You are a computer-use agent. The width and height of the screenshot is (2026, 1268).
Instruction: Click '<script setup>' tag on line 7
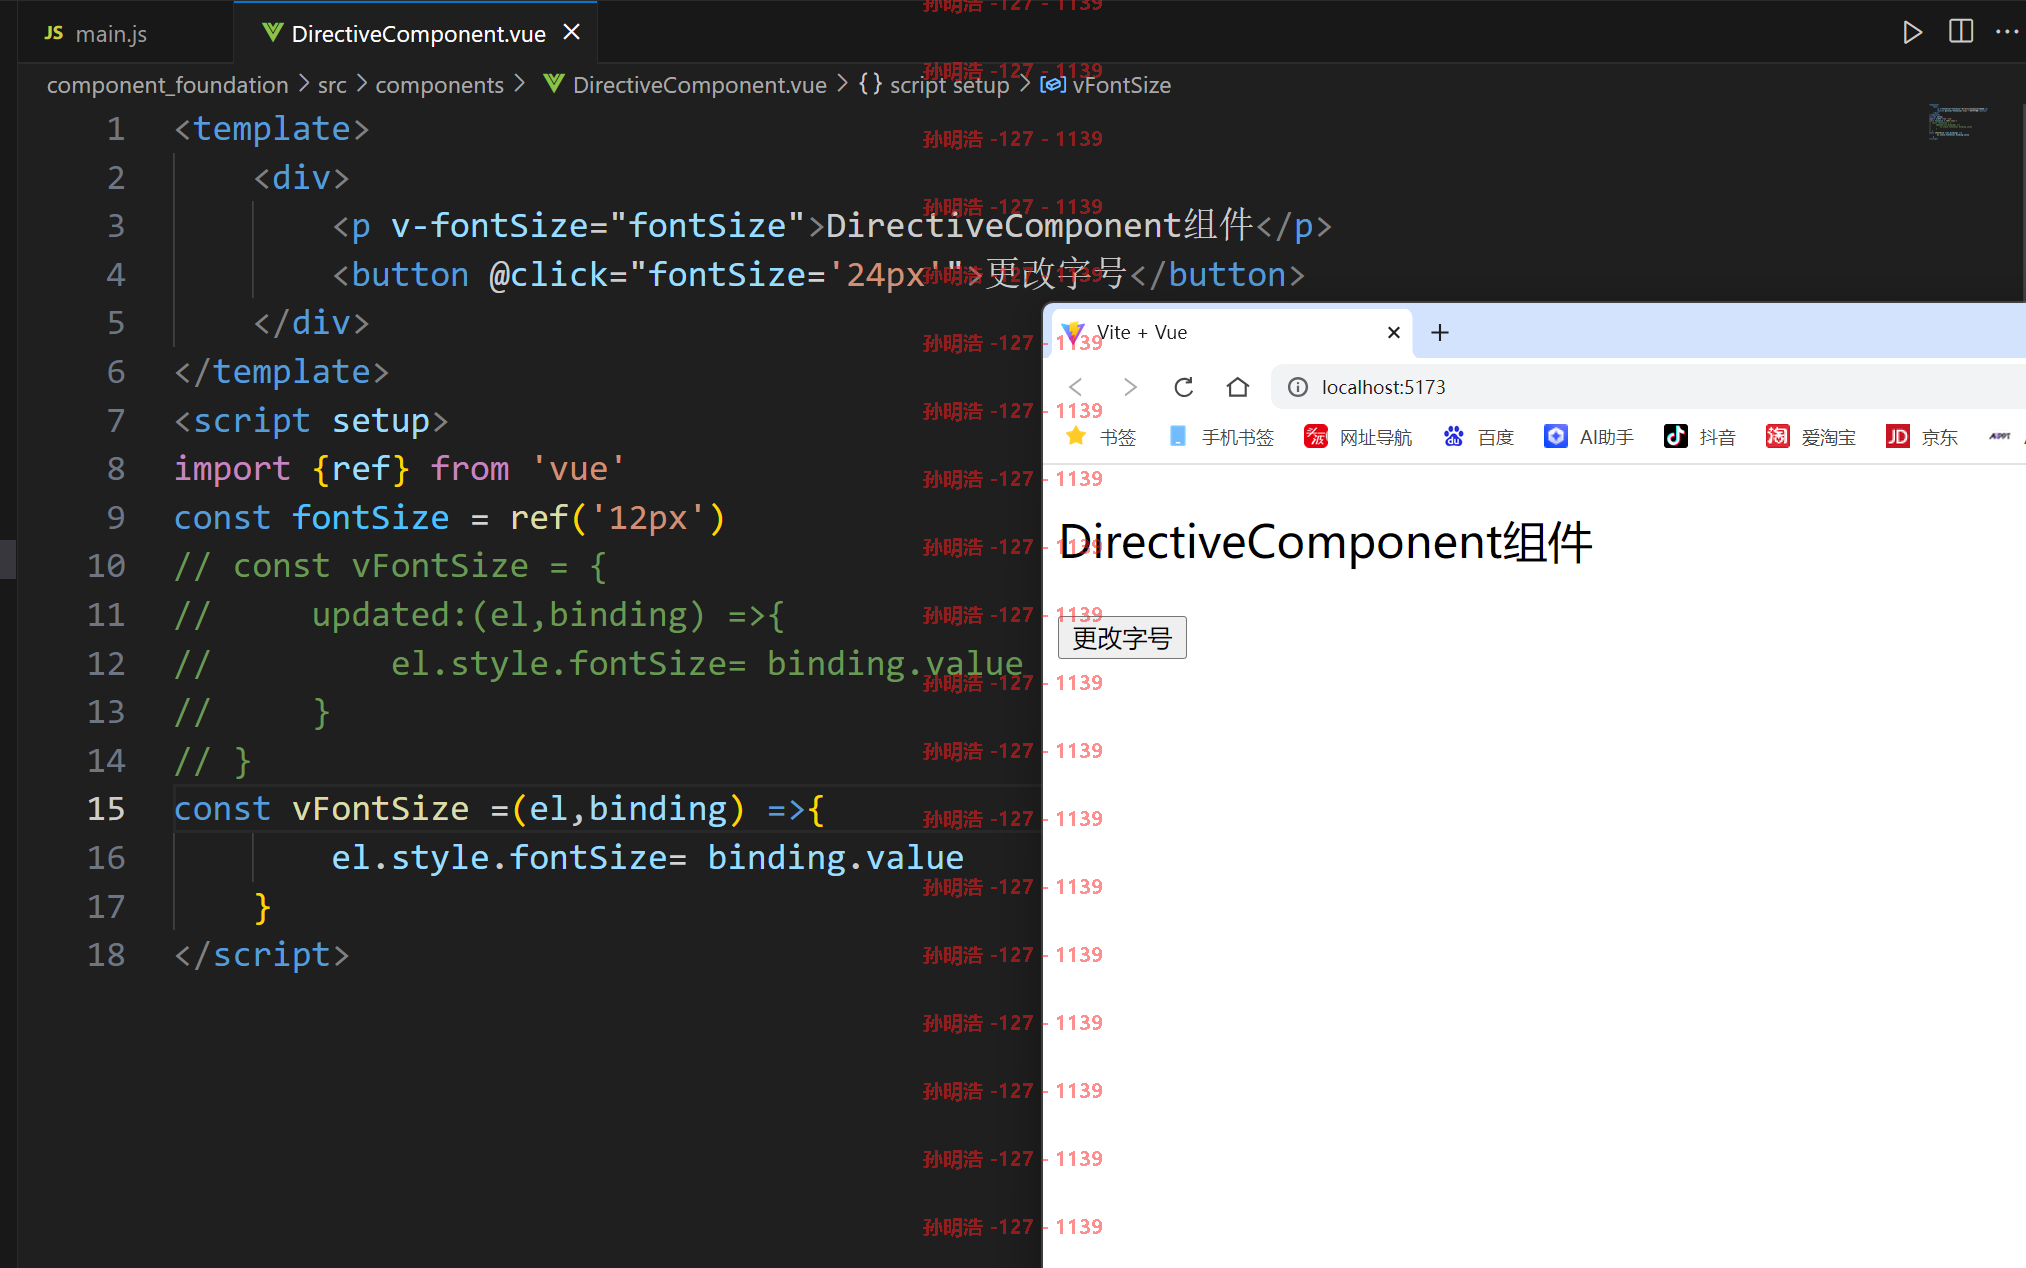311,421
